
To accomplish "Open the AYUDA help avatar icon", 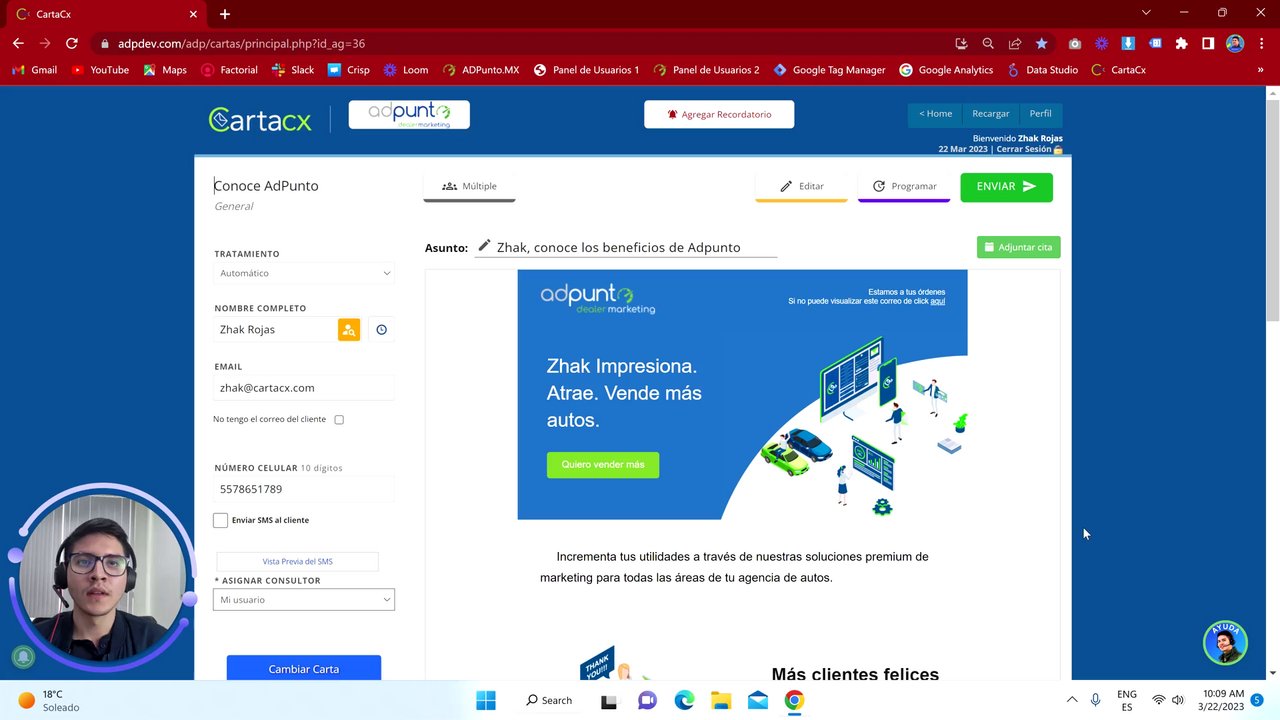I will (x=1225, y=643).
